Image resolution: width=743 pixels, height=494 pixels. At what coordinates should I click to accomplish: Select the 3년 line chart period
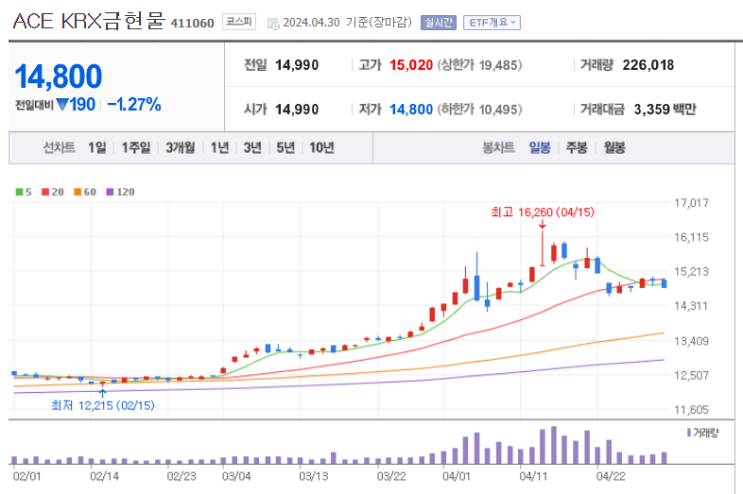point(253,148)
